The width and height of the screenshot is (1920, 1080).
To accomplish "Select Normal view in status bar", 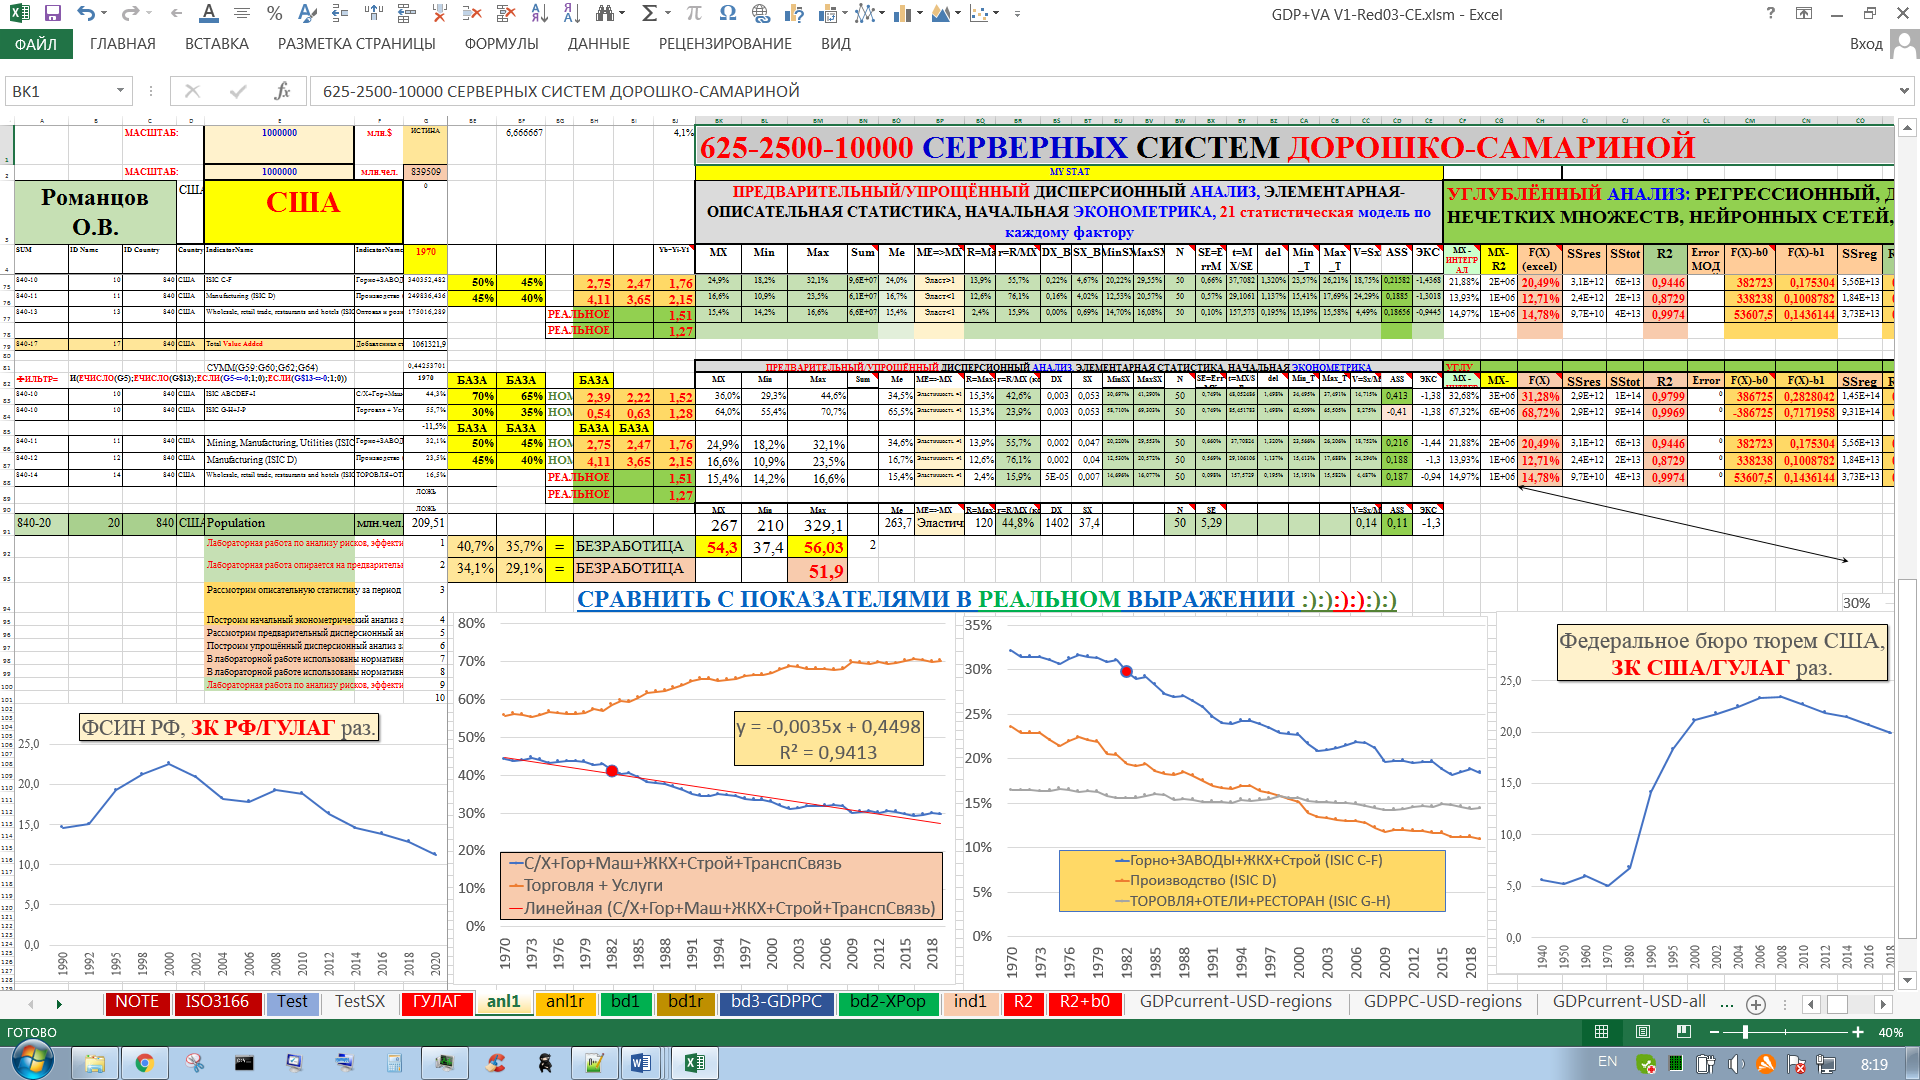I will click(1601, 1032).
